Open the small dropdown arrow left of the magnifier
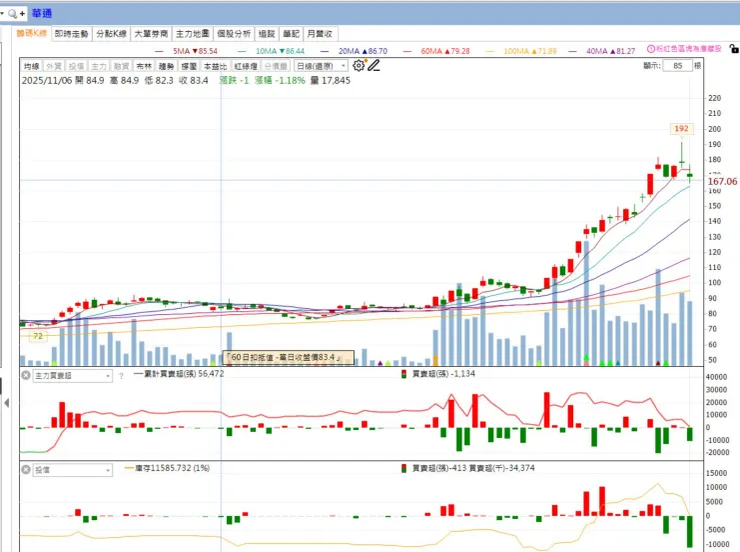The width and height of the screenshot is (740, 552). tap(2, 14)
